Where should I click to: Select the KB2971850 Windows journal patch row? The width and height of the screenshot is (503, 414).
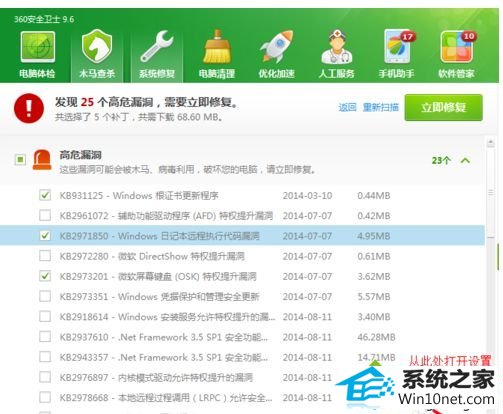coord(242,236)
